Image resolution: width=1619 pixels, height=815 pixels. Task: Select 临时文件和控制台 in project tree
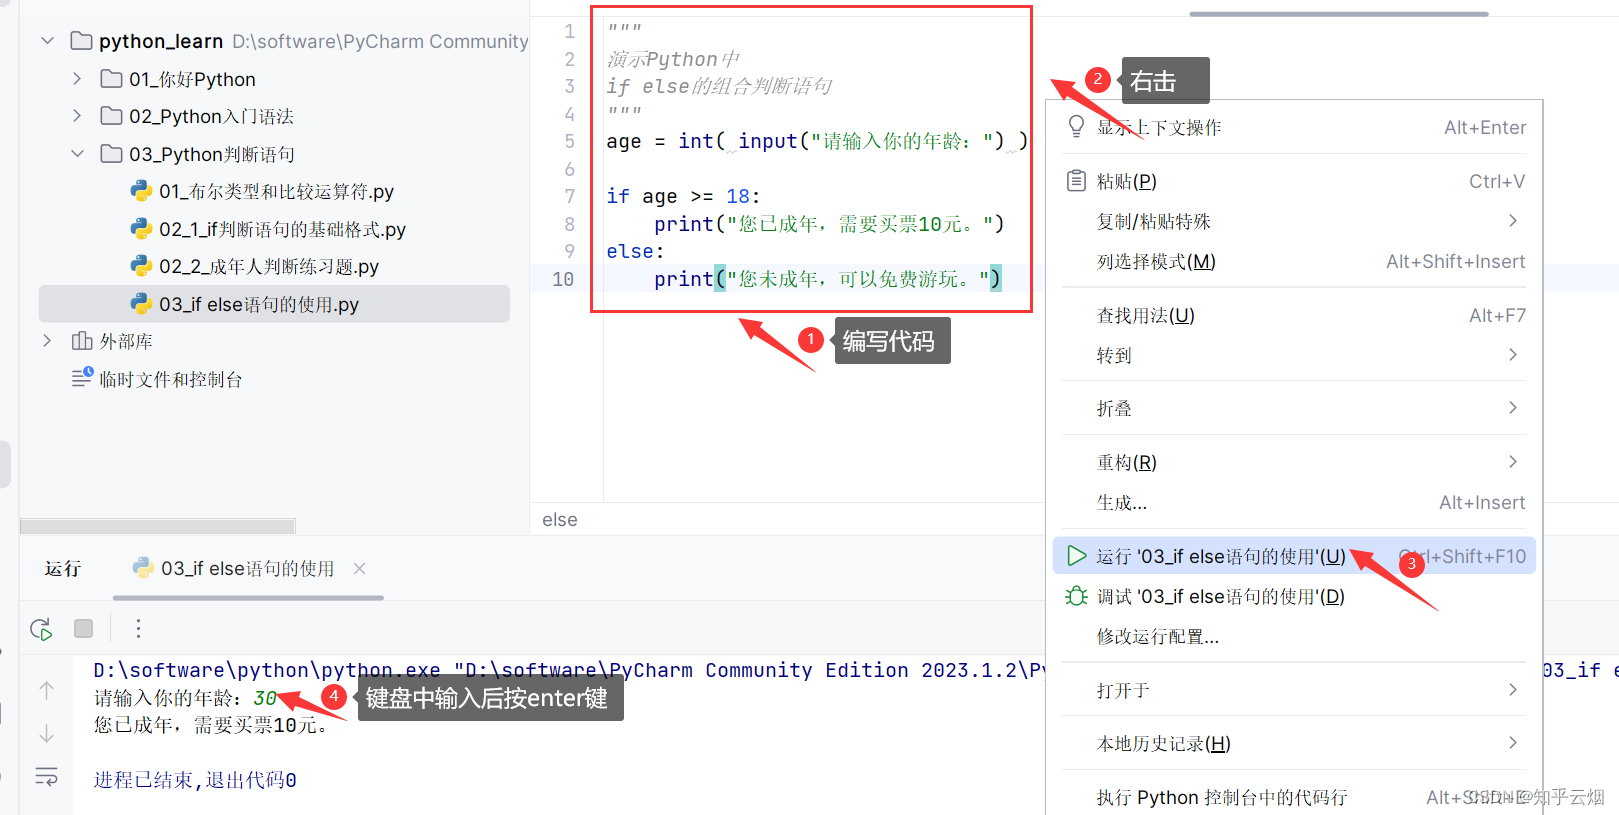[171, 379]
